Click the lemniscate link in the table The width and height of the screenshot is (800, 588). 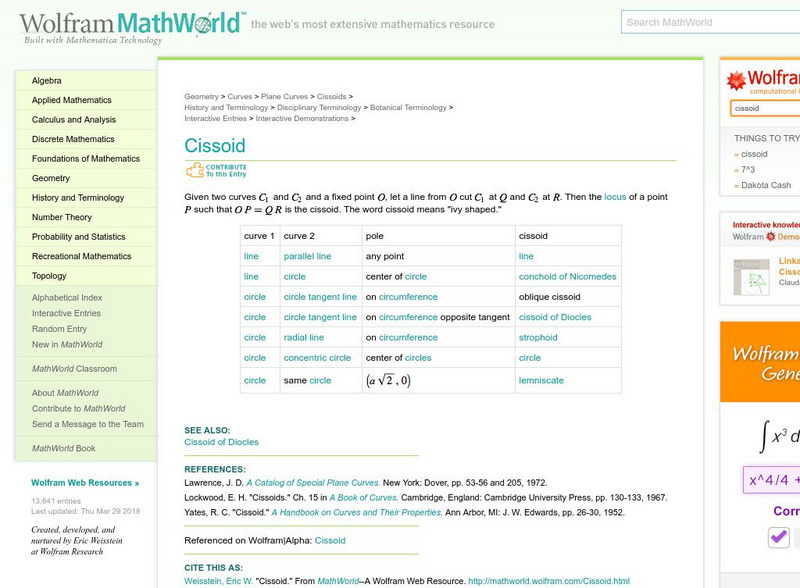(542, 380)
